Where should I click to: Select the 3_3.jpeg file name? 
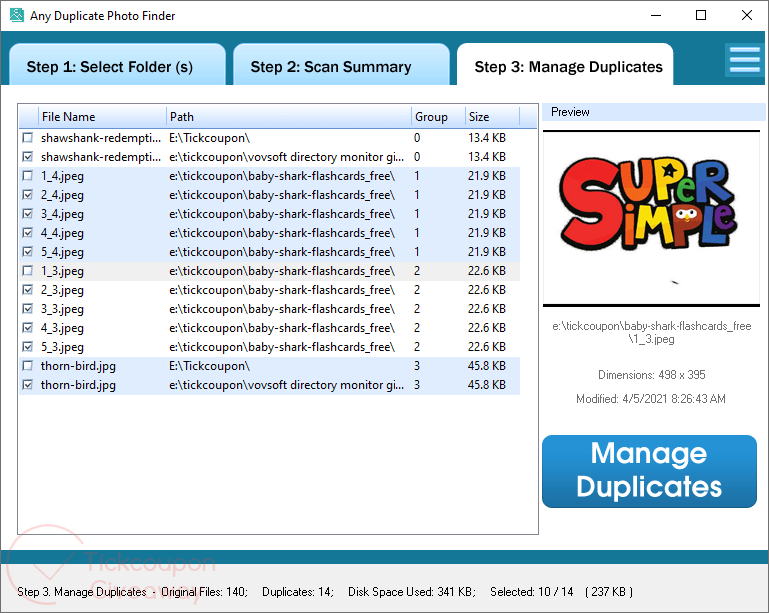click(62, 309)
